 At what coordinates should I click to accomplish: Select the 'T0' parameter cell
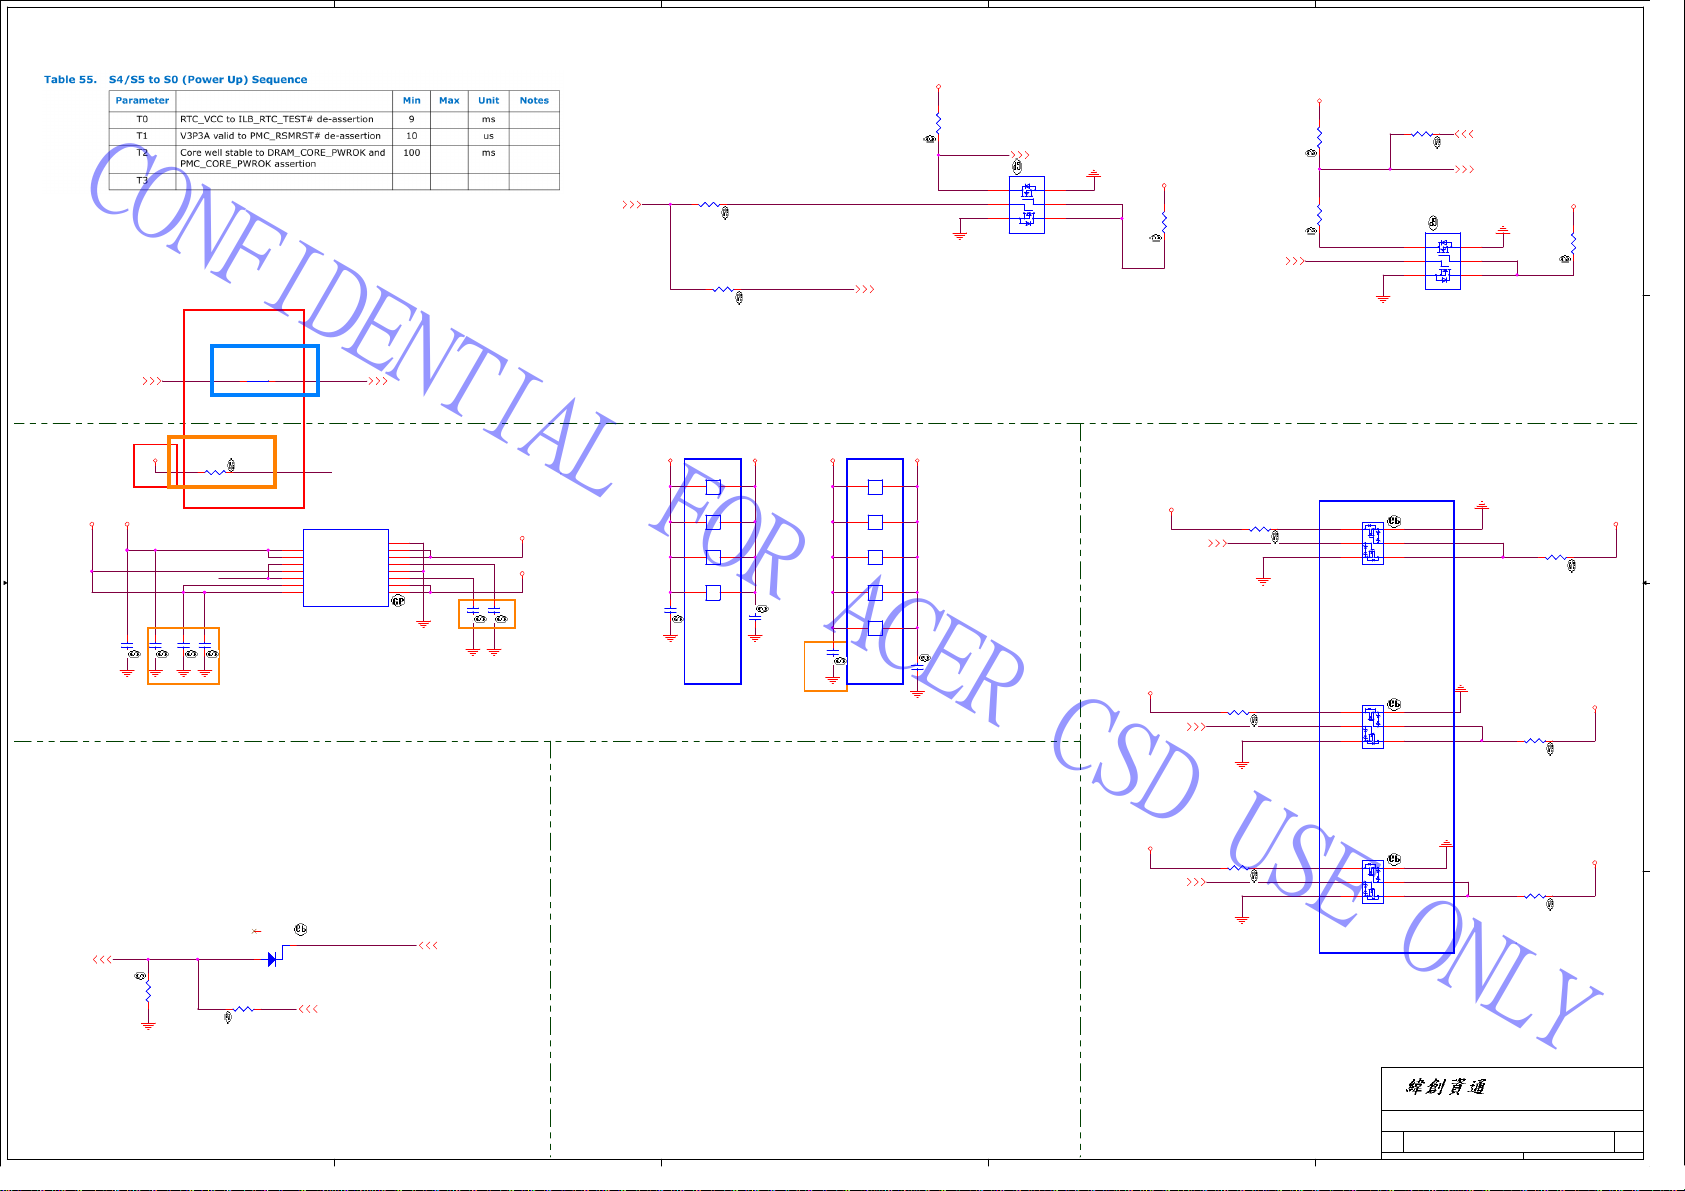(x=142, y=119)
